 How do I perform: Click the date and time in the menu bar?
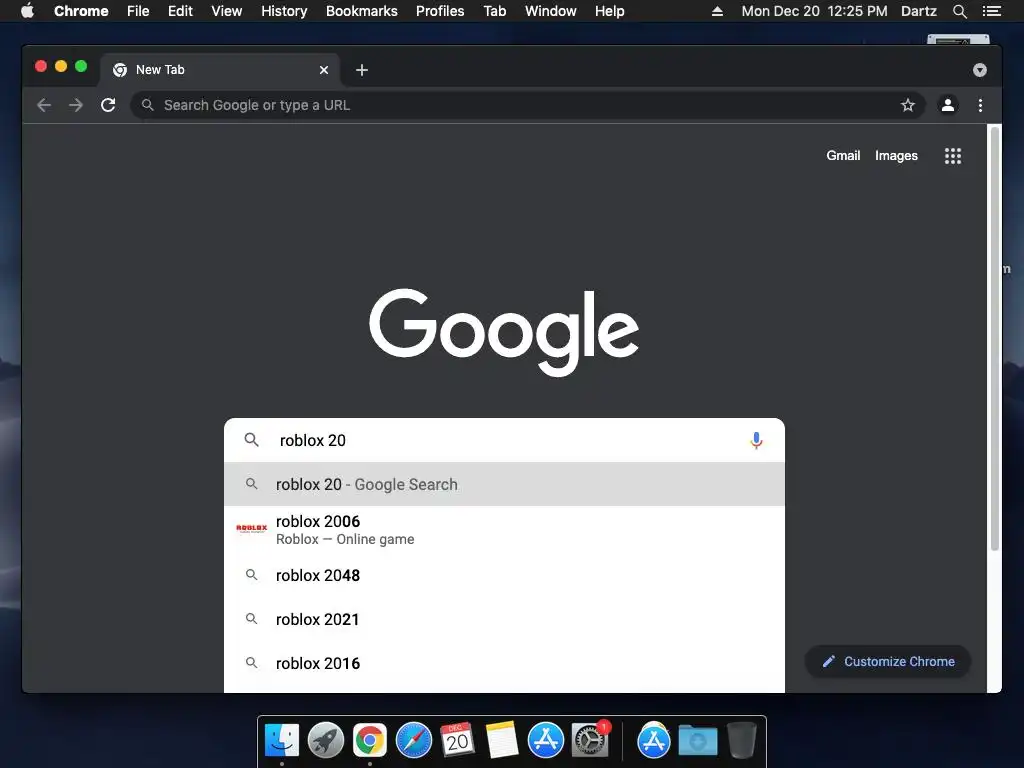(x=814, y=11)
